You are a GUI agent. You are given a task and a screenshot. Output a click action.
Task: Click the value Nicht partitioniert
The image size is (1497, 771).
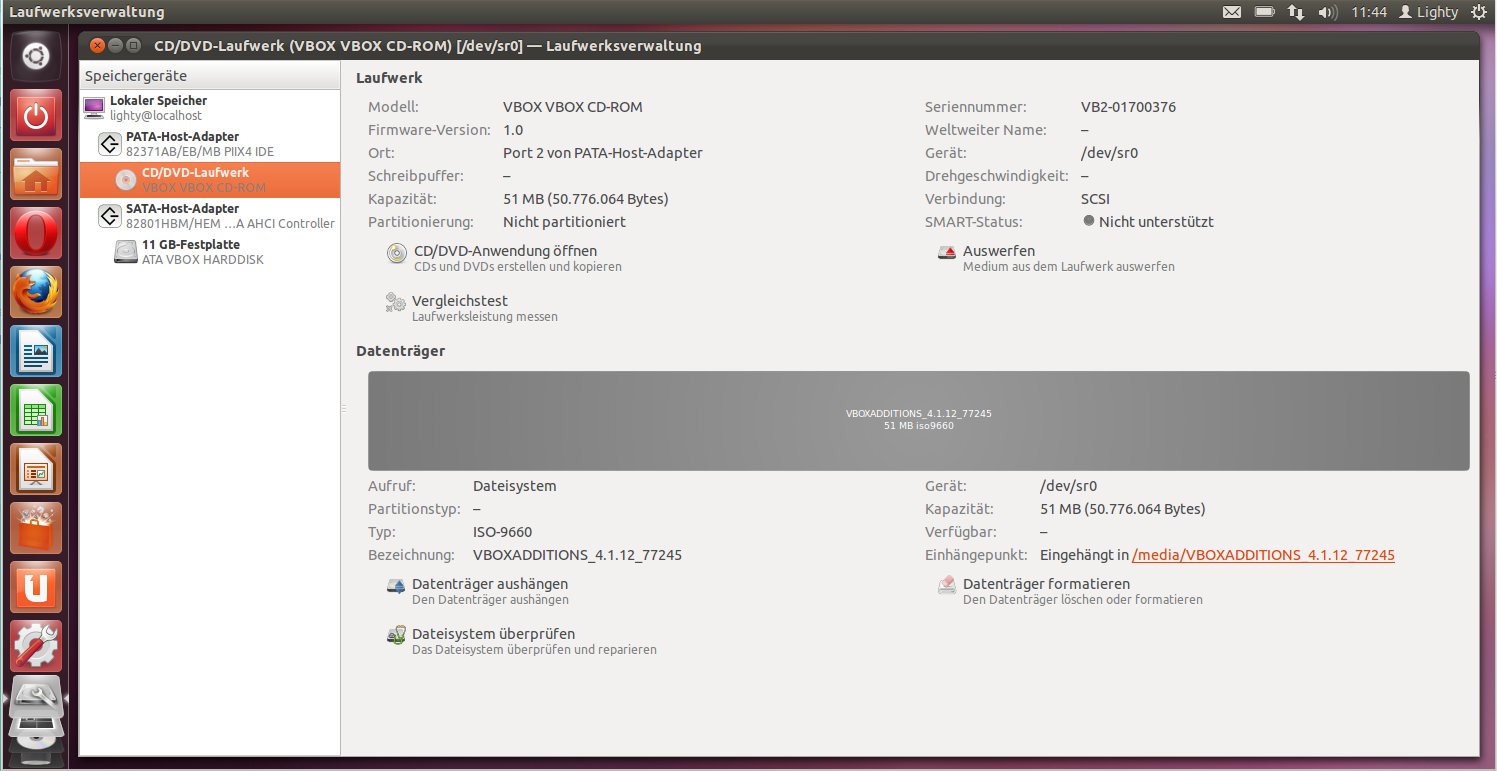pos(564,222)
